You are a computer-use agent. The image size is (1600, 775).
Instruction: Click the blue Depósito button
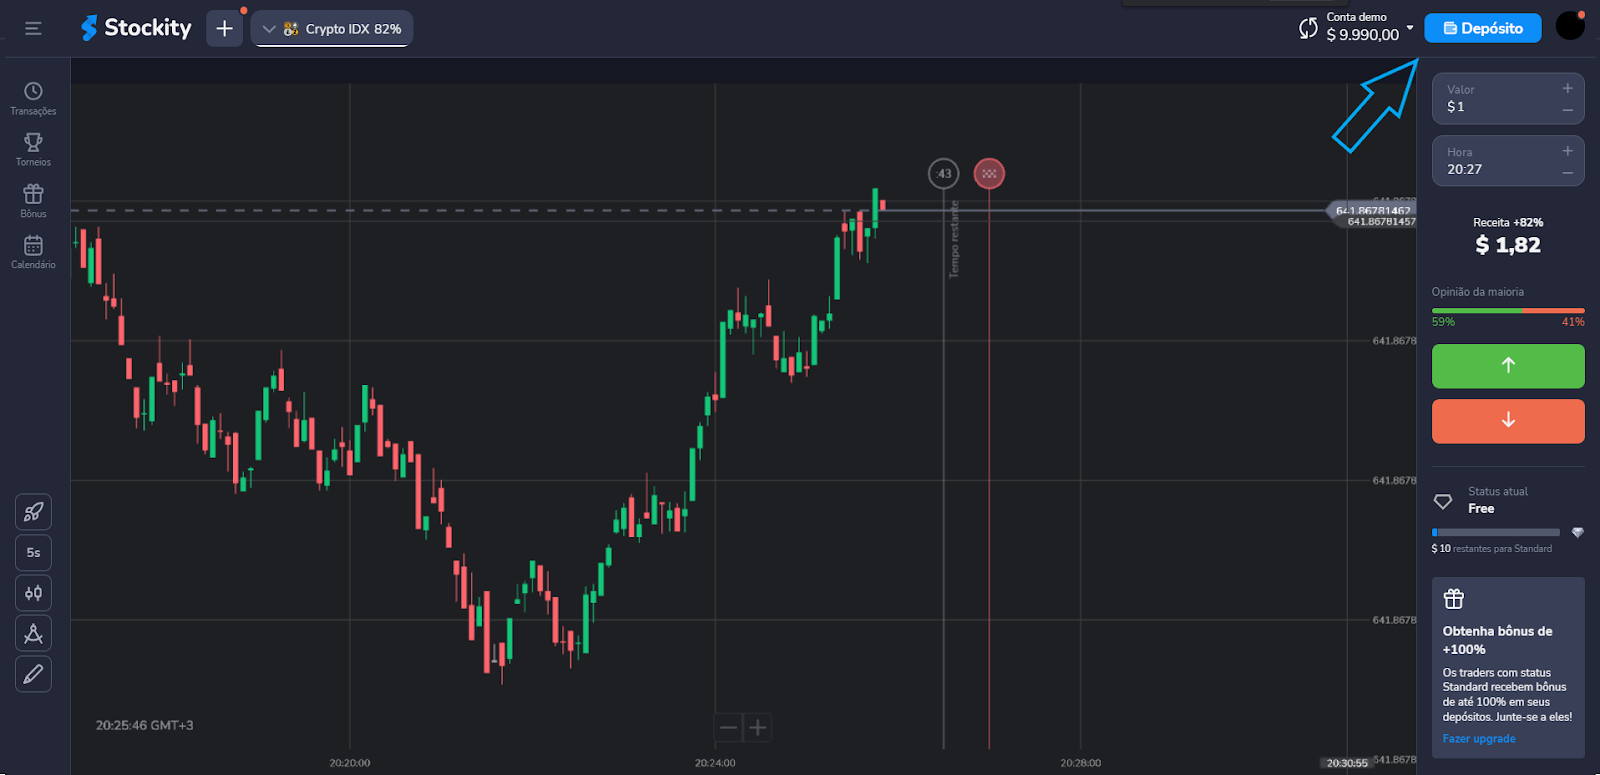click(x=1483, y=29)
